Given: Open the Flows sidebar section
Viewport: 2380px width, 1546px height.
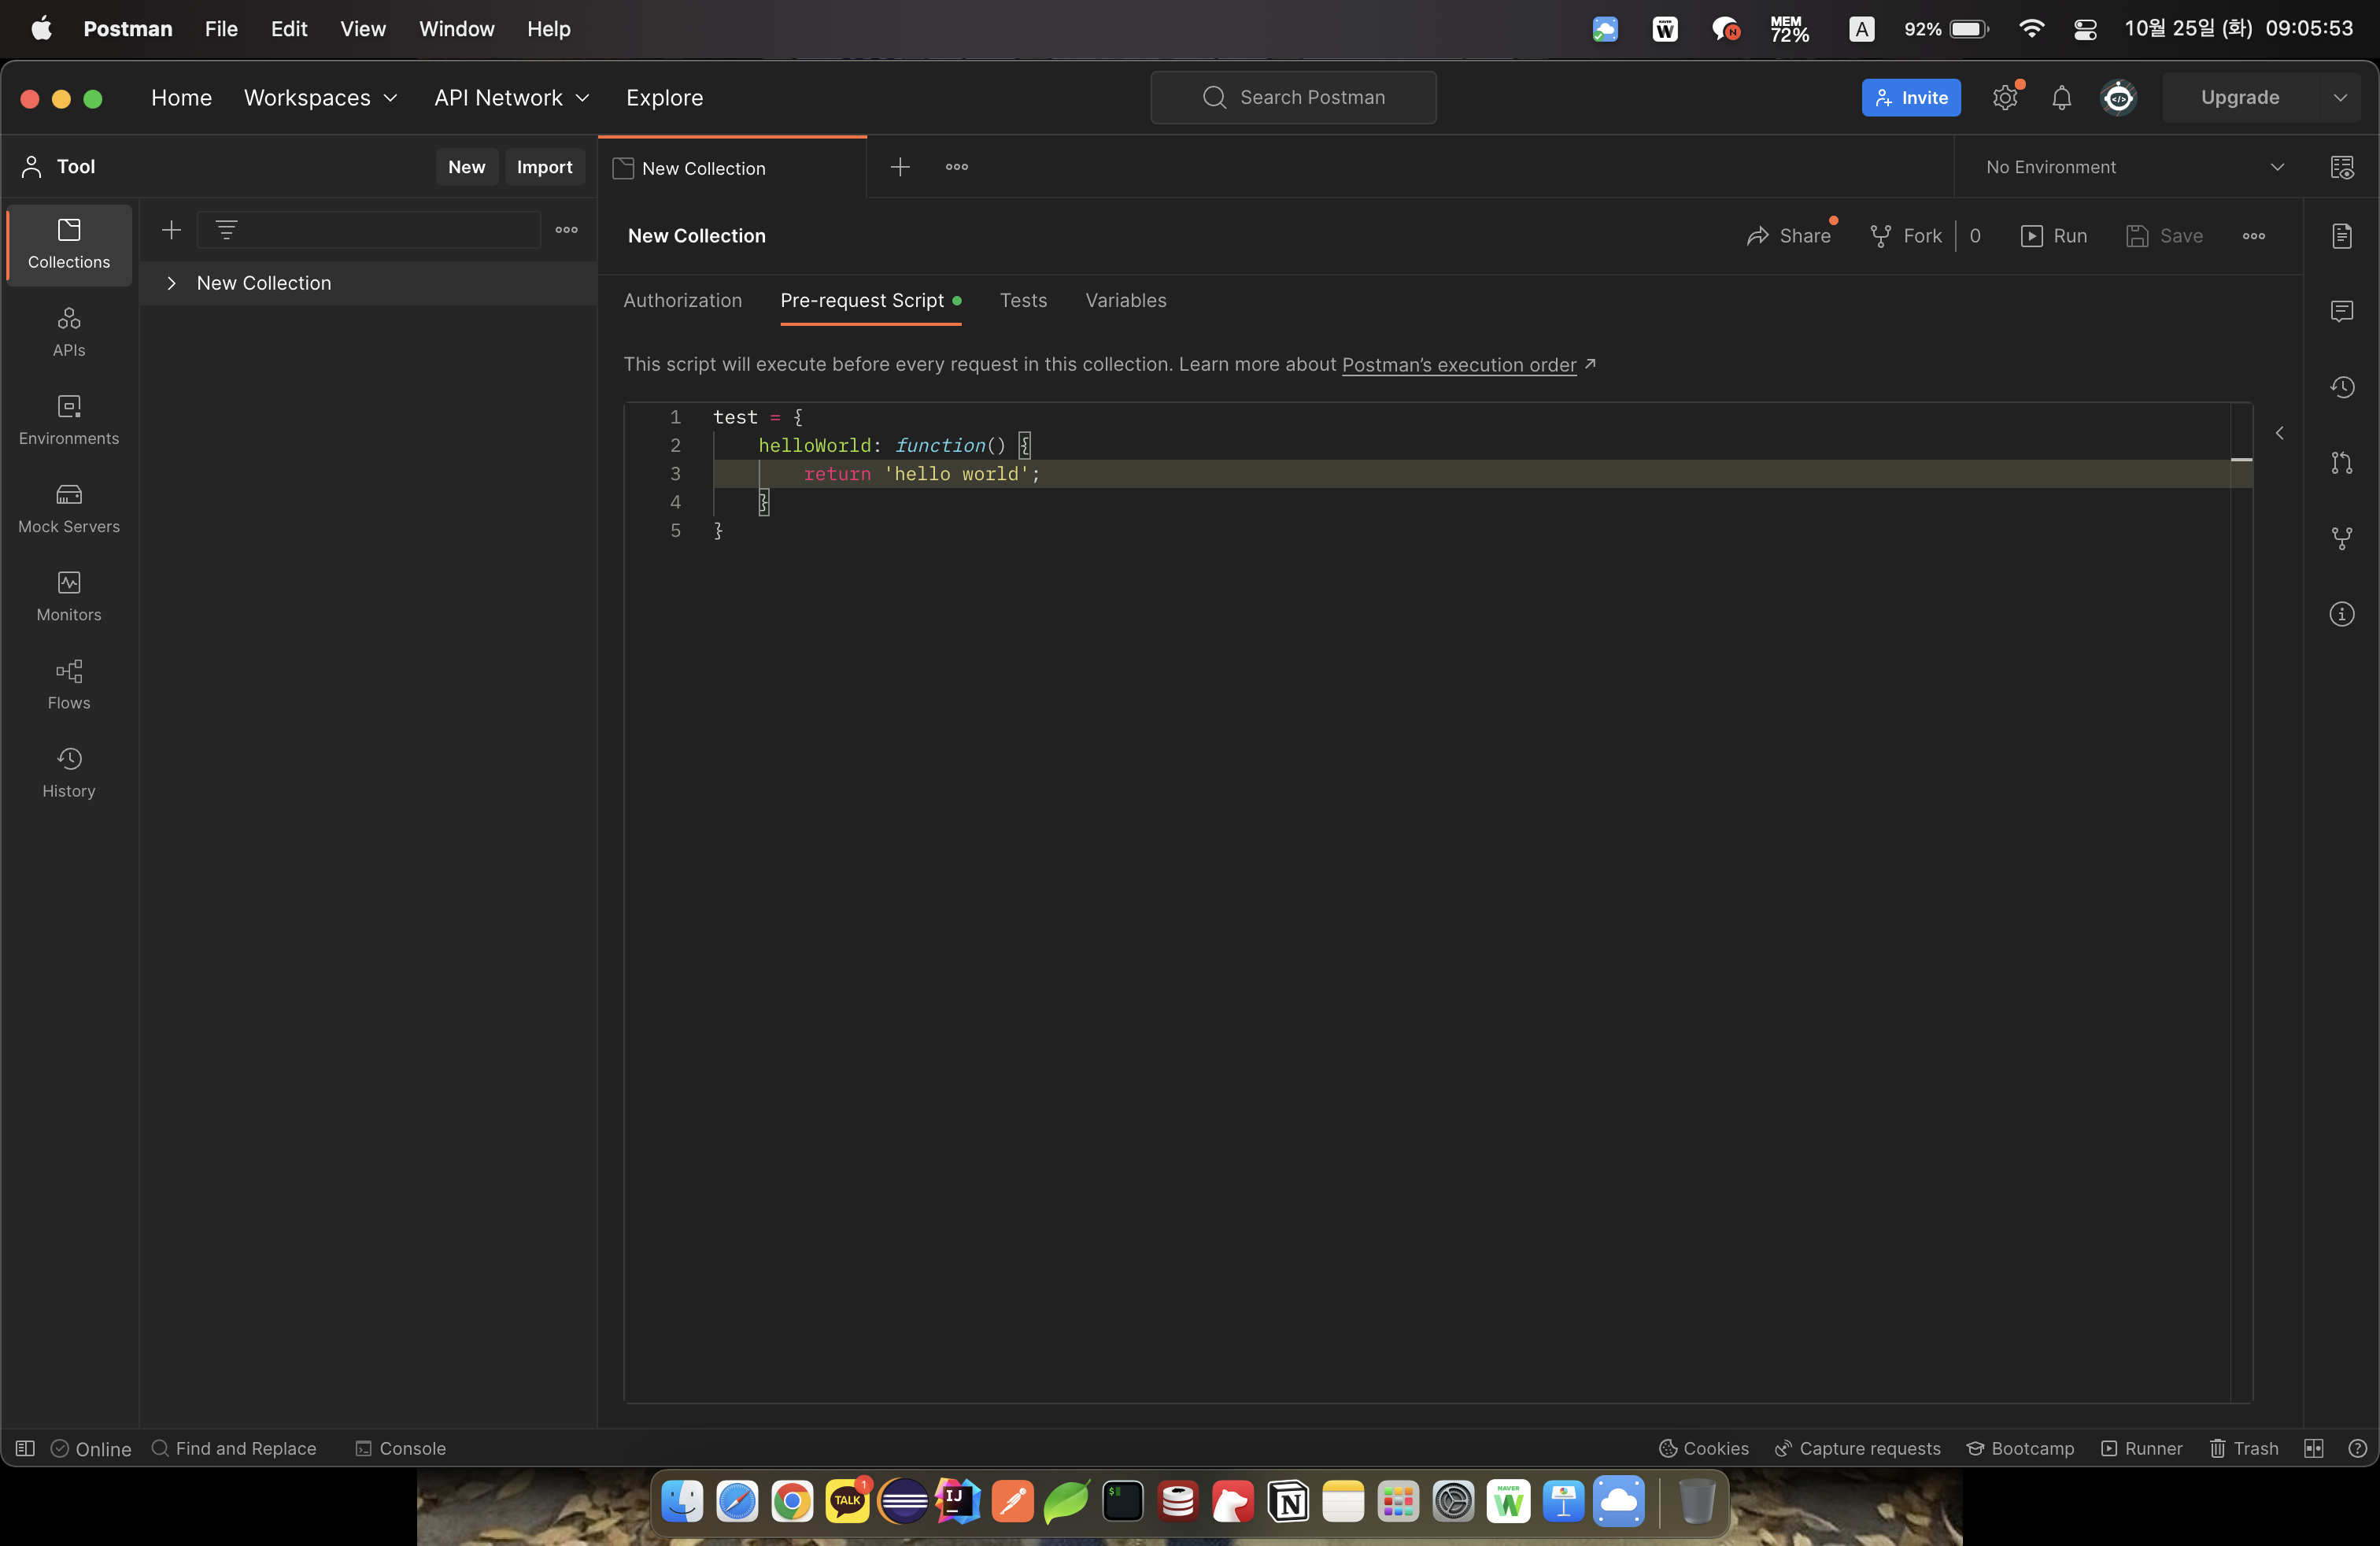Looking at the screenshot, I should point(69,684).
